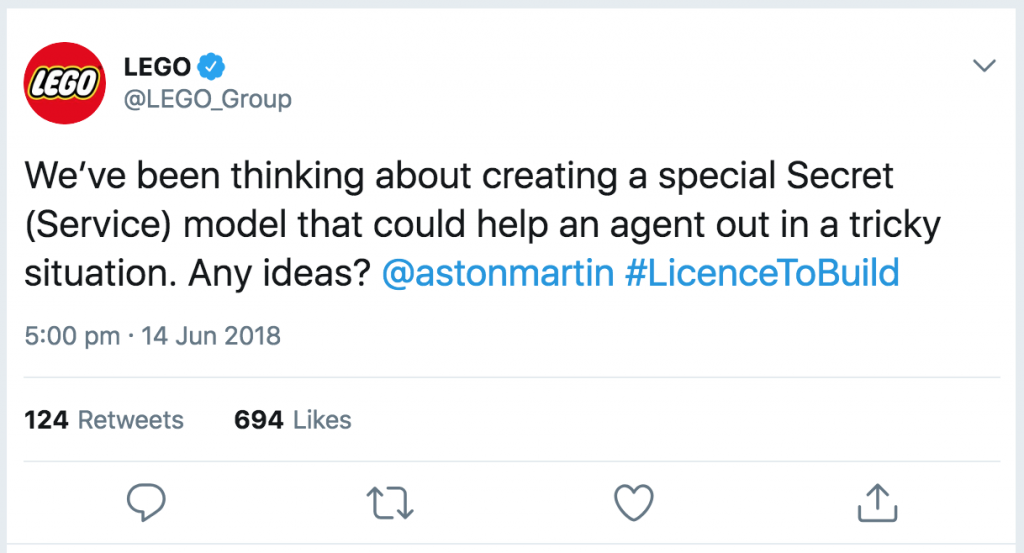This screenshot has height=553, width=1024.
Task: Click the tweet's first line about Secret model
Action: tap(458, 176)
